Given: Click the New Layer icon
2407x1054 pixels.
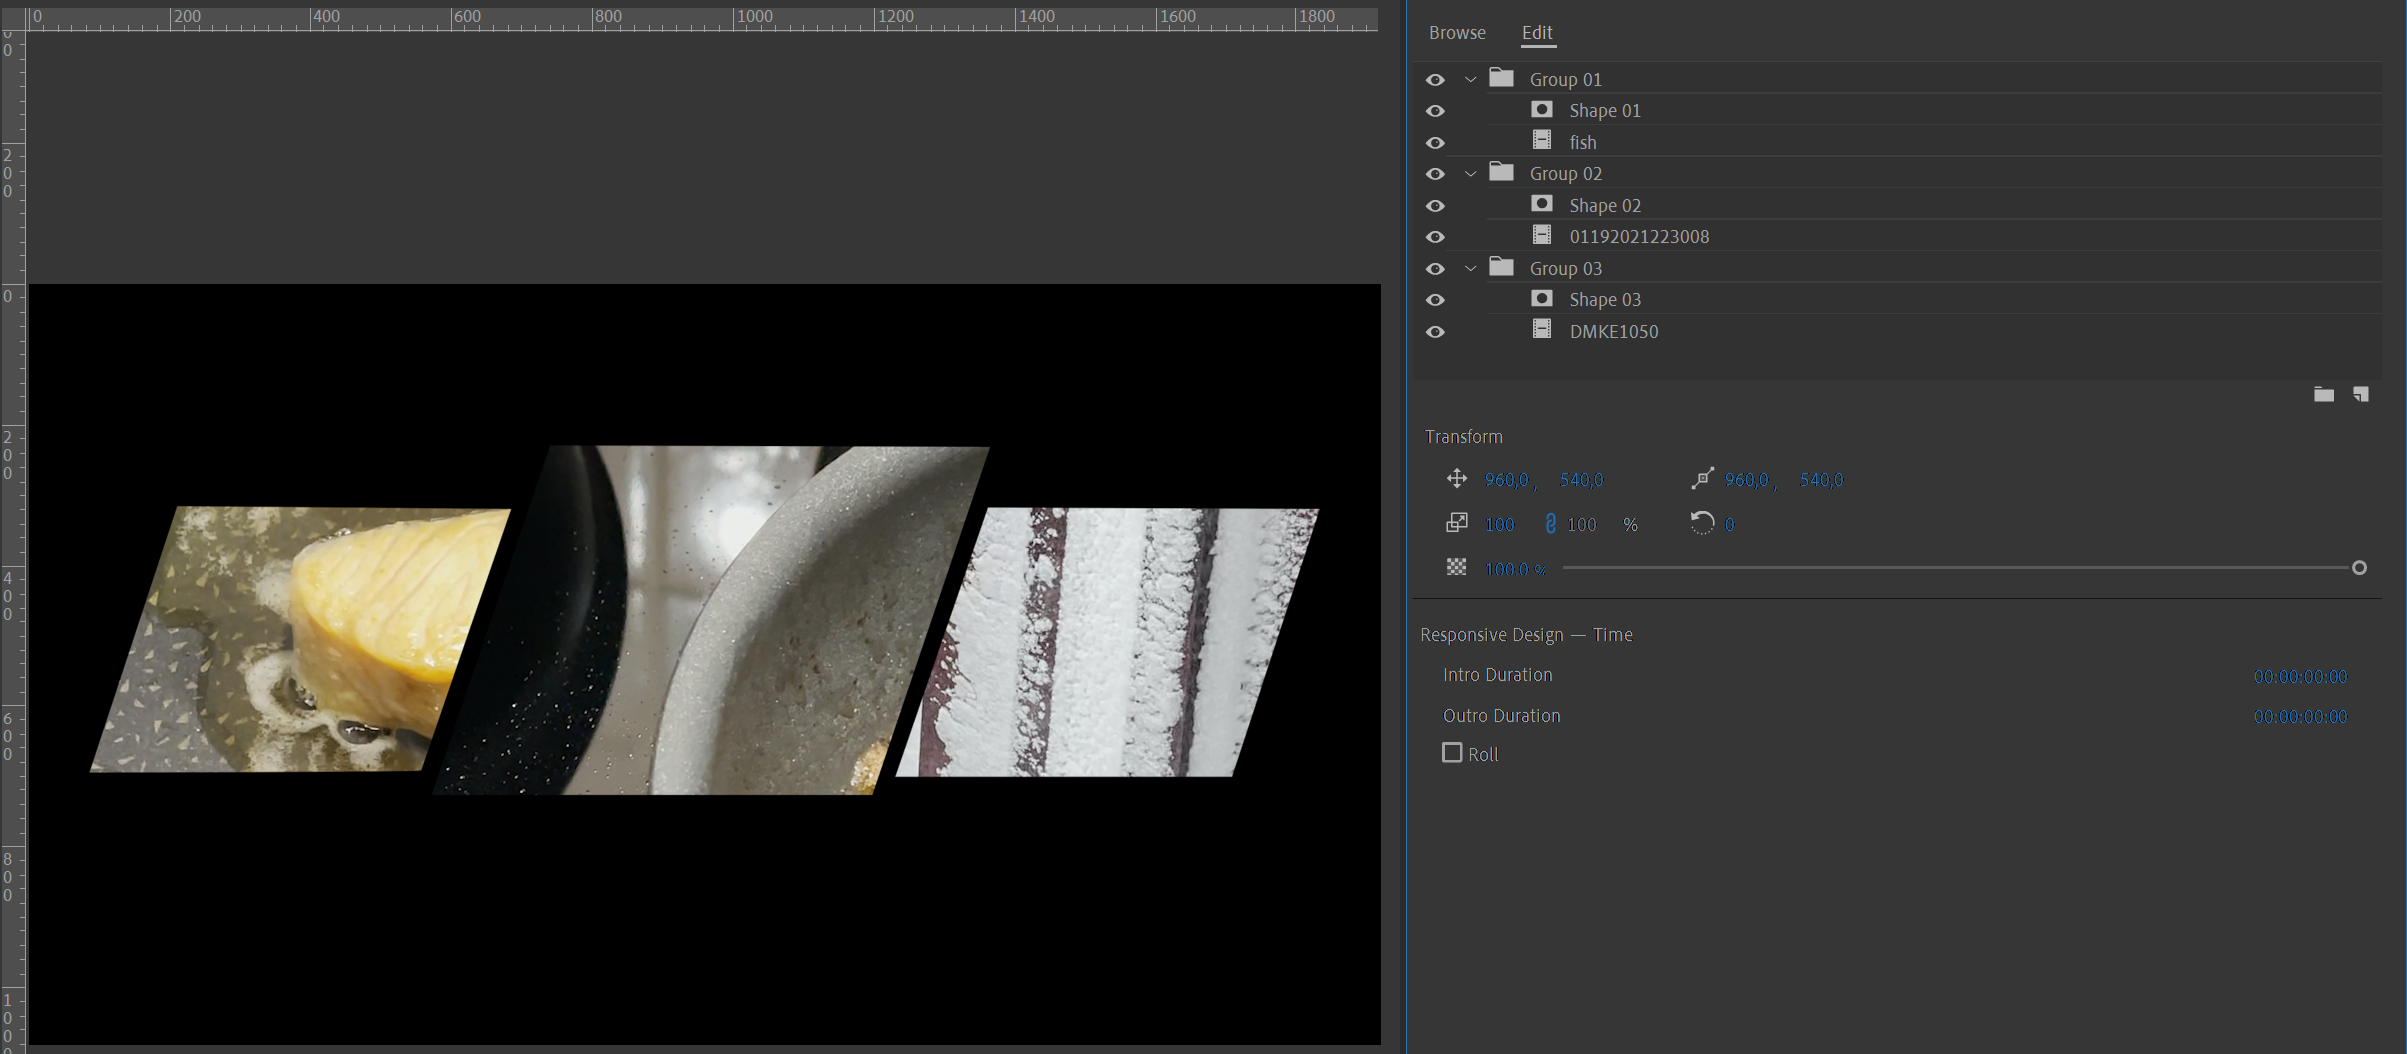Looking at the screenshot, I should (2361, 394).
